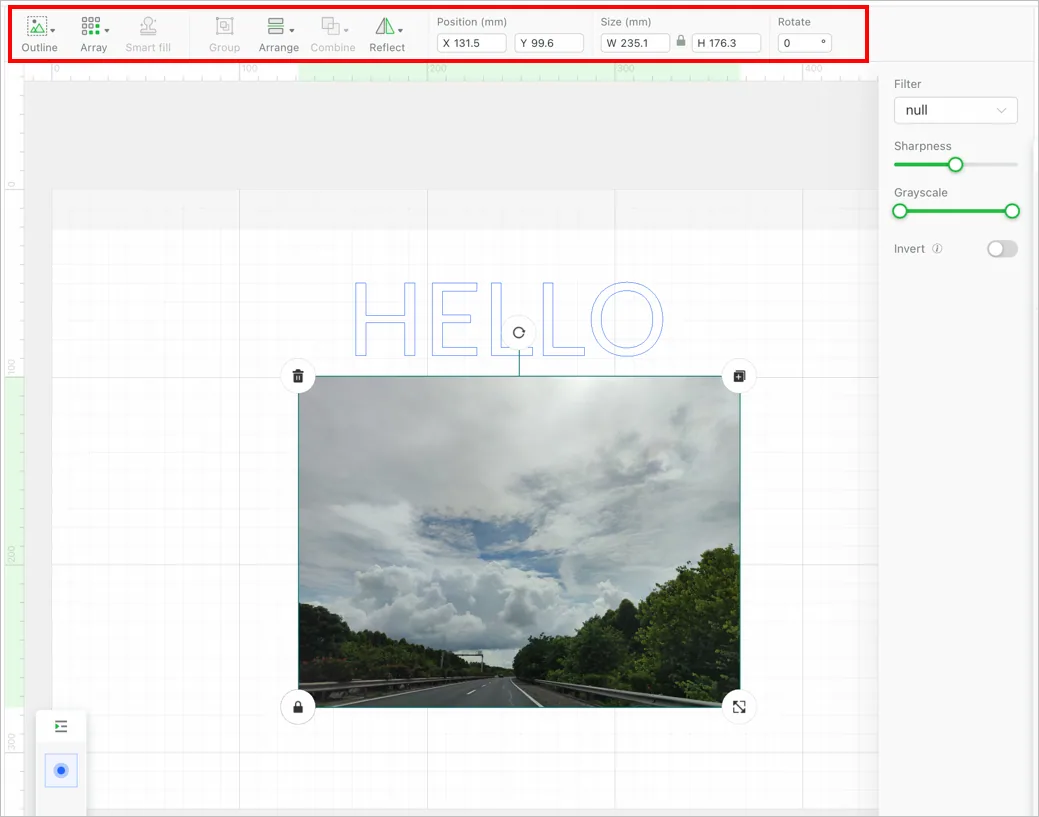This screenshot has width=1039, height=817.
Task: Open the Combine dropdown arrow
Action: point(346,30)
